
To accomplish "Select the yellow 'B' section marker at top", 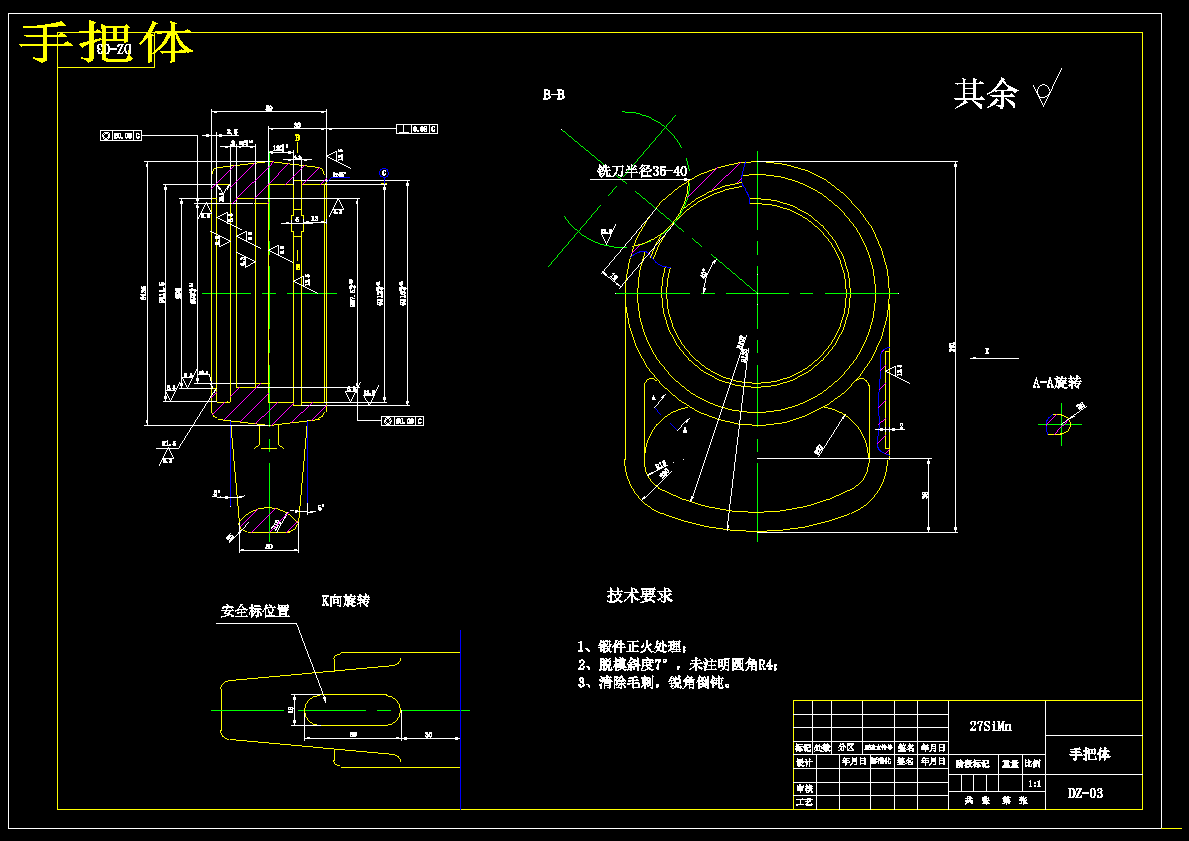I will point(297,137).
